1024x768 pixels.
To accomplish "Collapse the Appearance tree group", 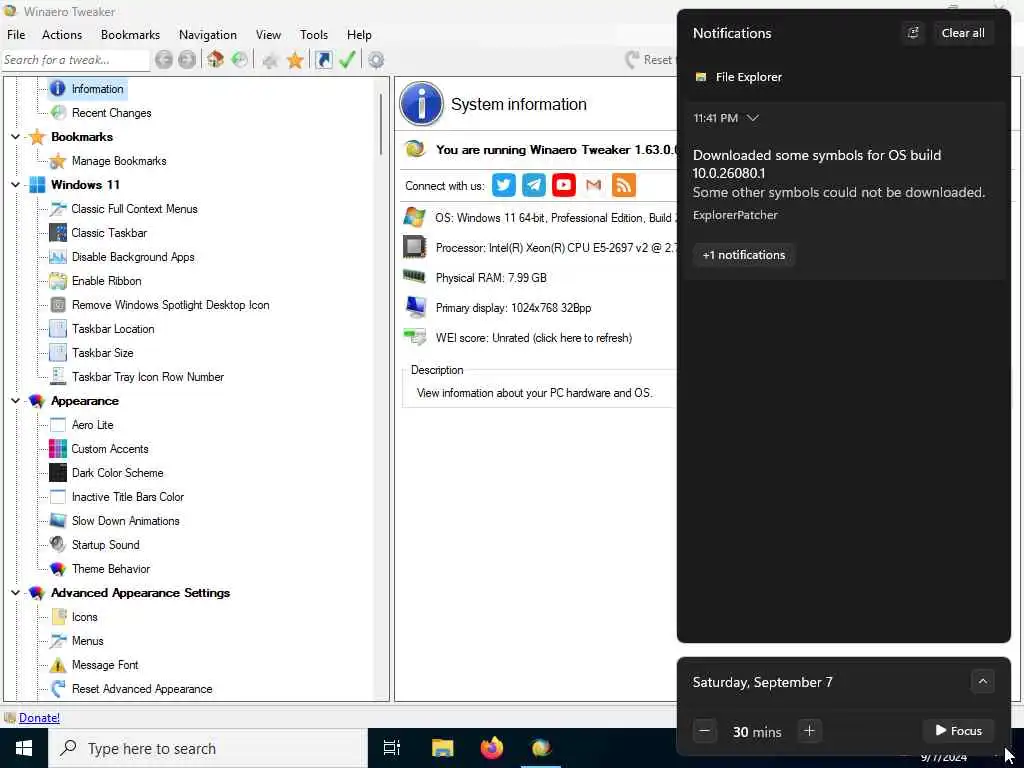I will 15,401.
